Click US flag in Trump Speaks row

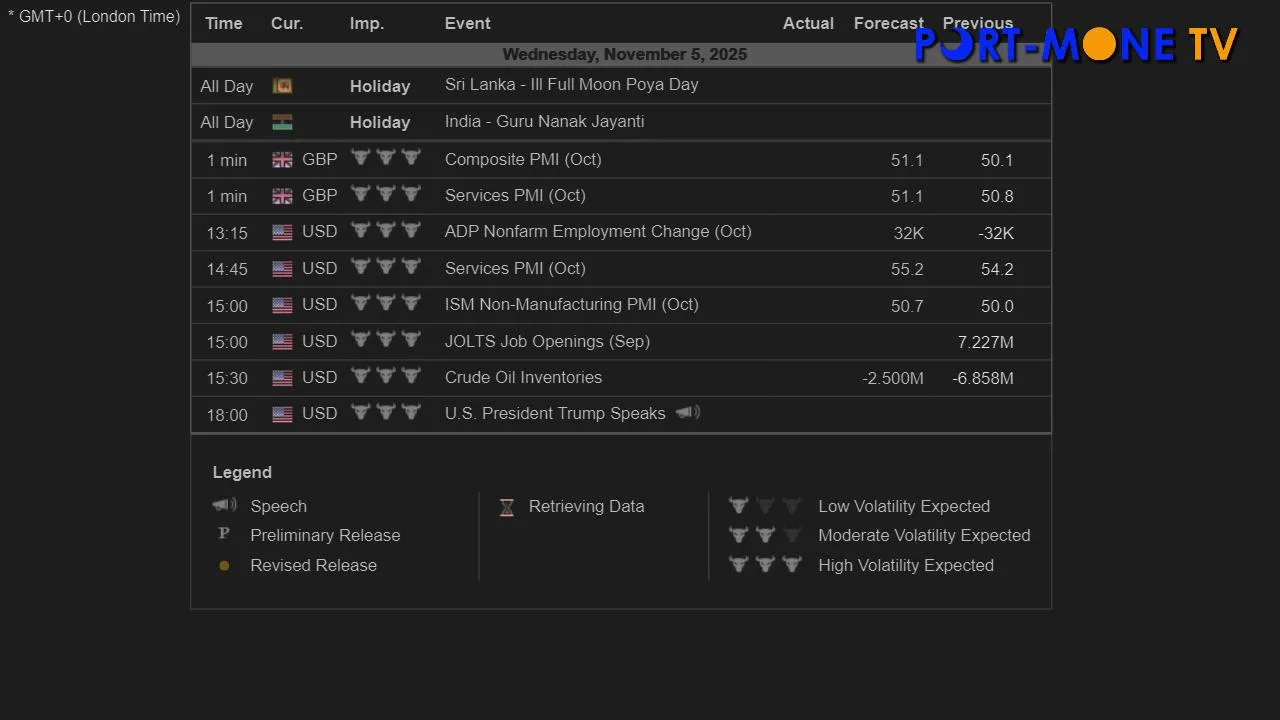pyautogui.click(x=283, y=414)
